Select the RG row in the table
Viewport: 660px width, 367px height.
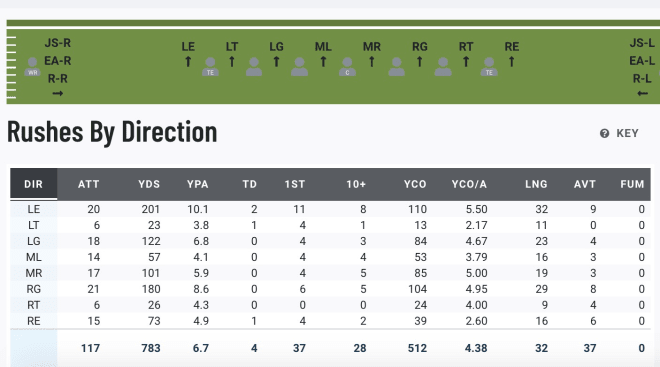(x=330, y=289)
